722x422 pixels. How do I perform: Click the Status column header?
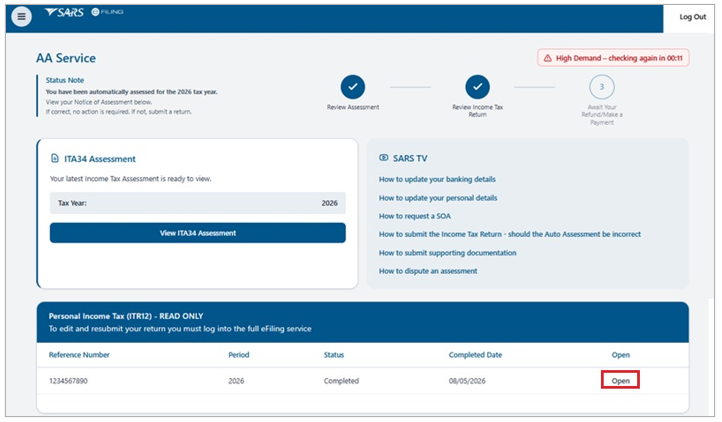(334, 355)
